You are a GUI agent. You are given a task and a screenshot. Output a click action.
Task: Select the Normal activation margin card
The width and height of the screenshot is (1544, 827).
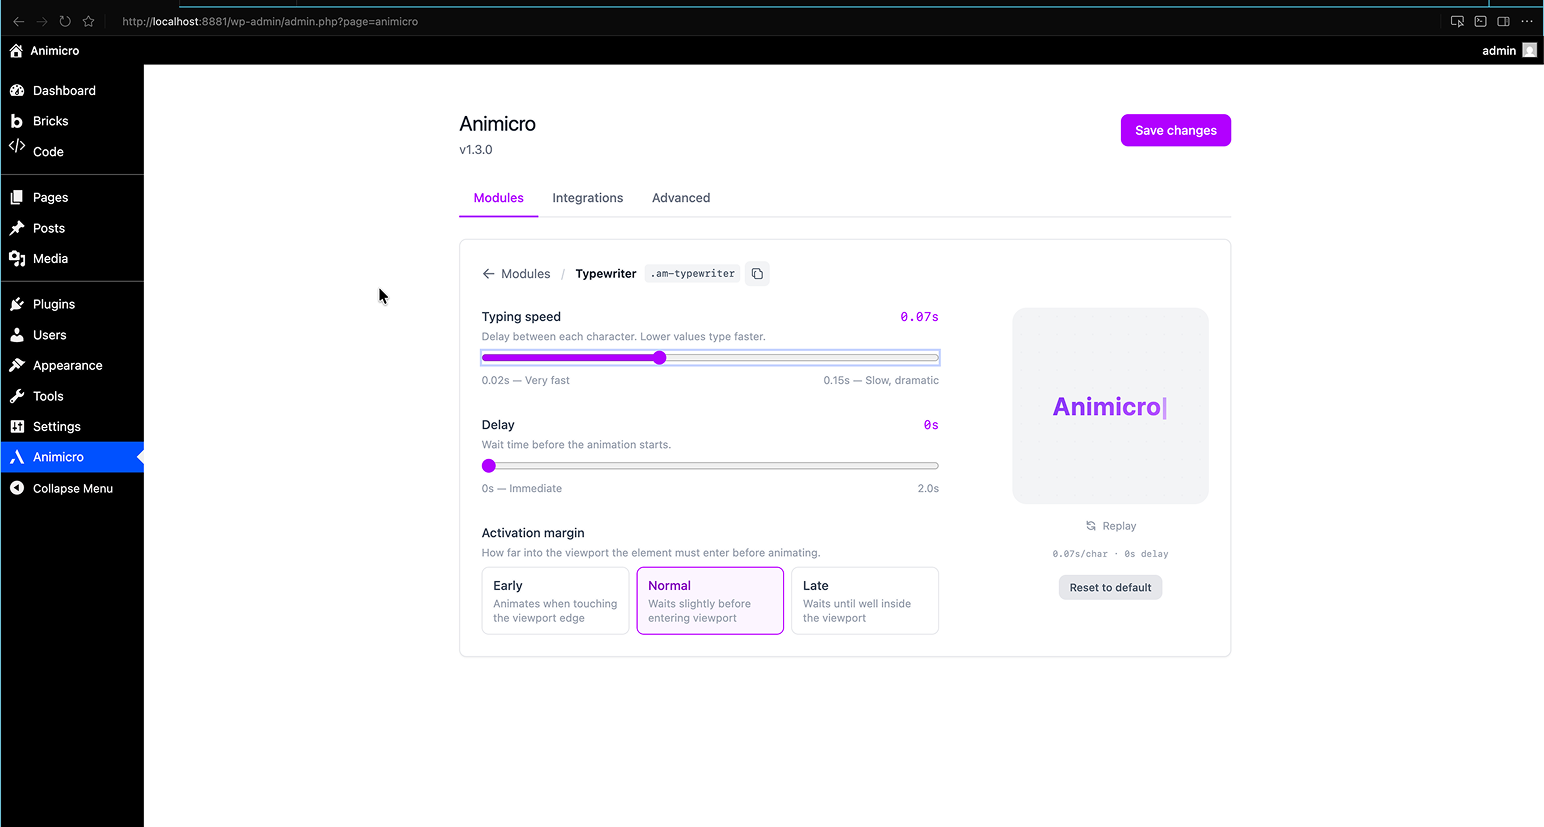(x=710, y=600)
